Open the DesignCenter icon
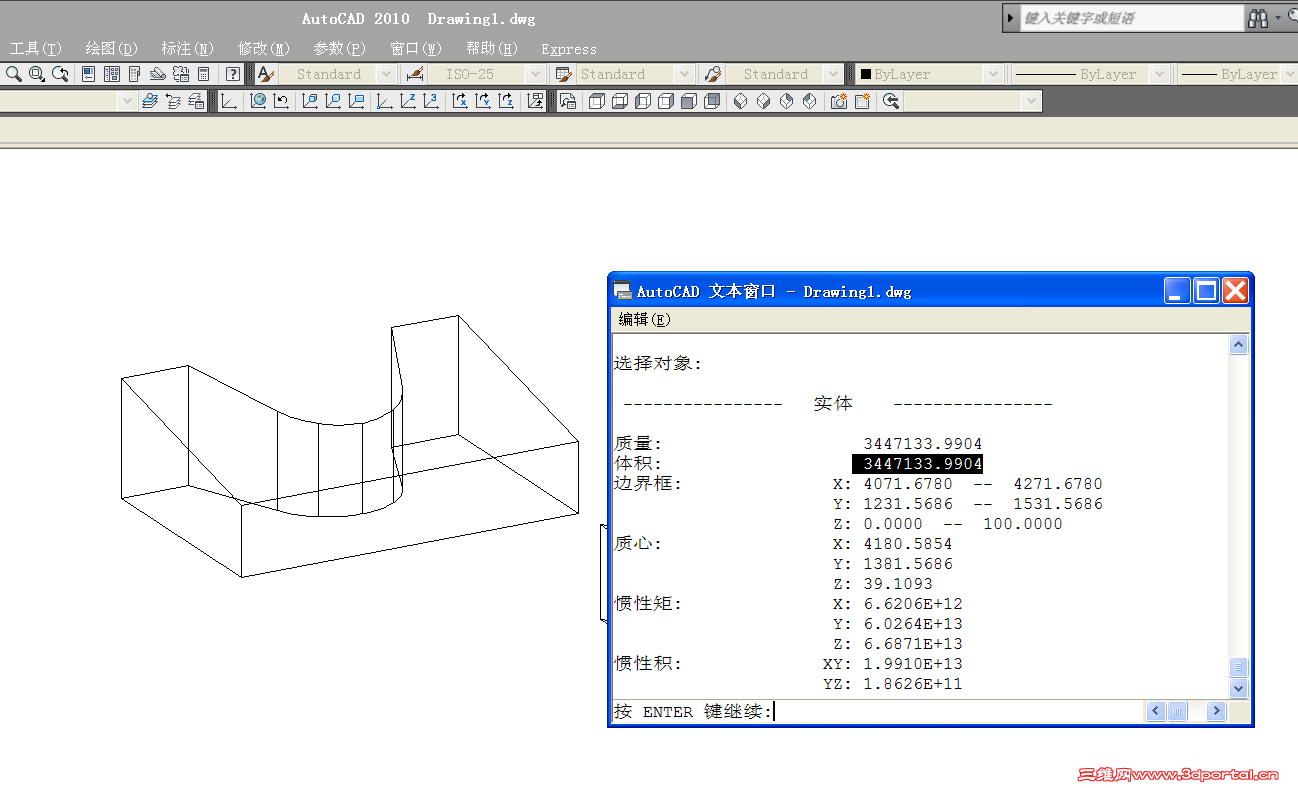 (x=112, y=74)
